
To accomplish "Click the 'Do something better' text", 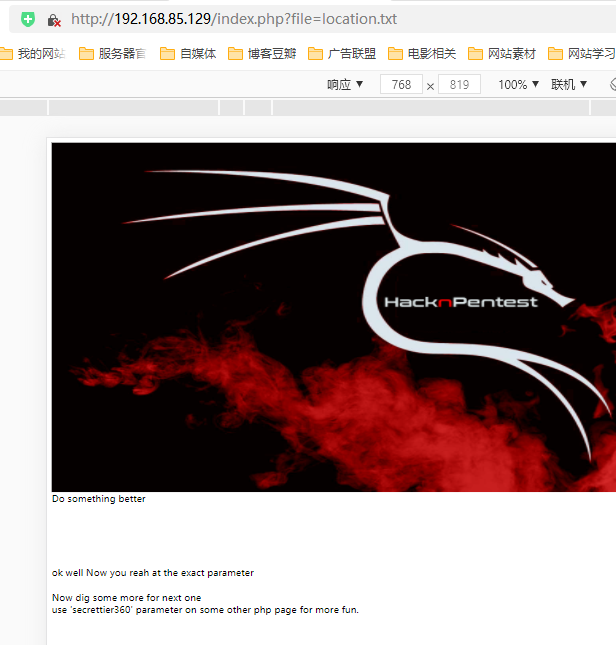I will tap(99, 499).
